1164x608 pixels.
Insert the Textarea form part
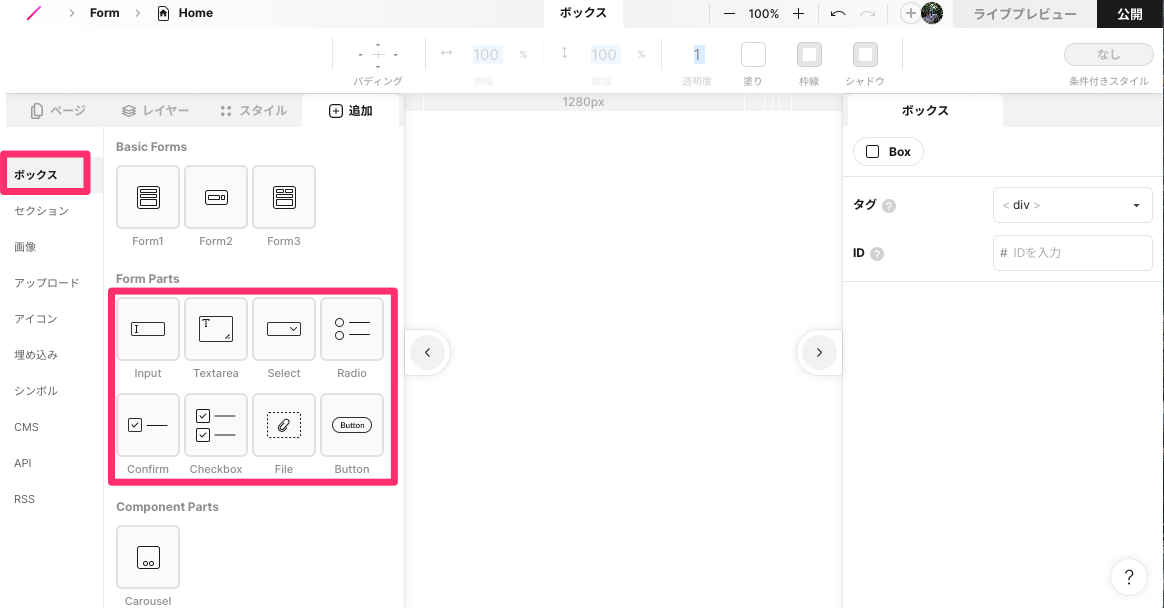click(216, 329)
